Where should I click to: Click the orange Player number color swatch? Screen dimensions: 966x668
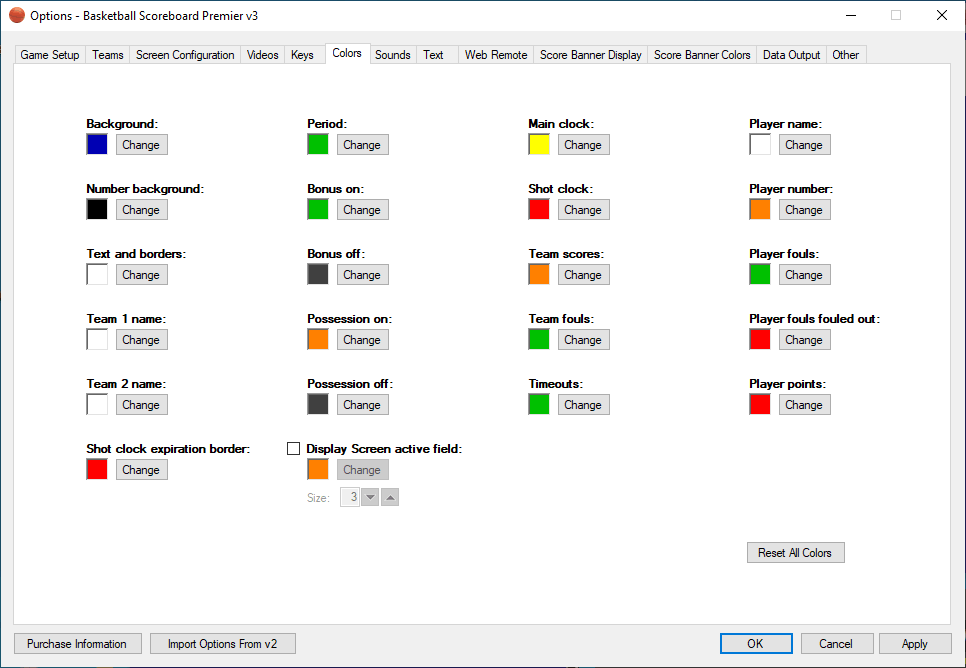click(760, 210)
